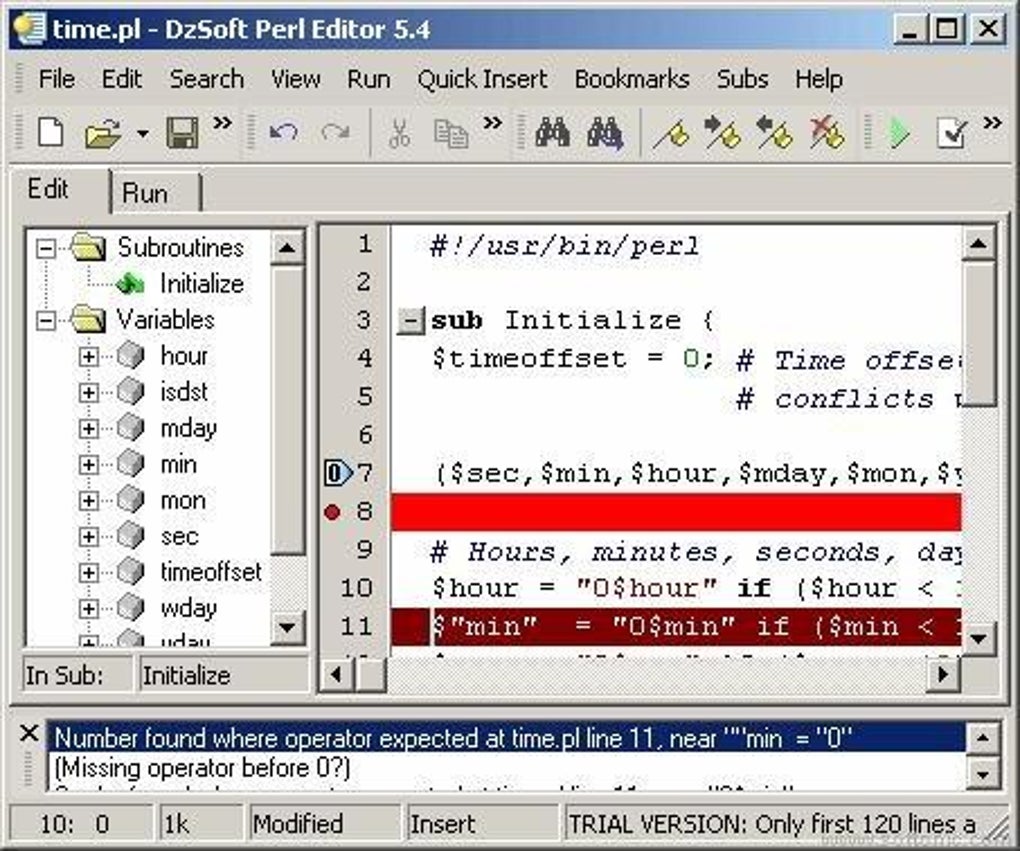Image resolution: width=1020 pixels, height=851 pixels.
Task: Expand the isdst variable node
Action: coord(88,392)
